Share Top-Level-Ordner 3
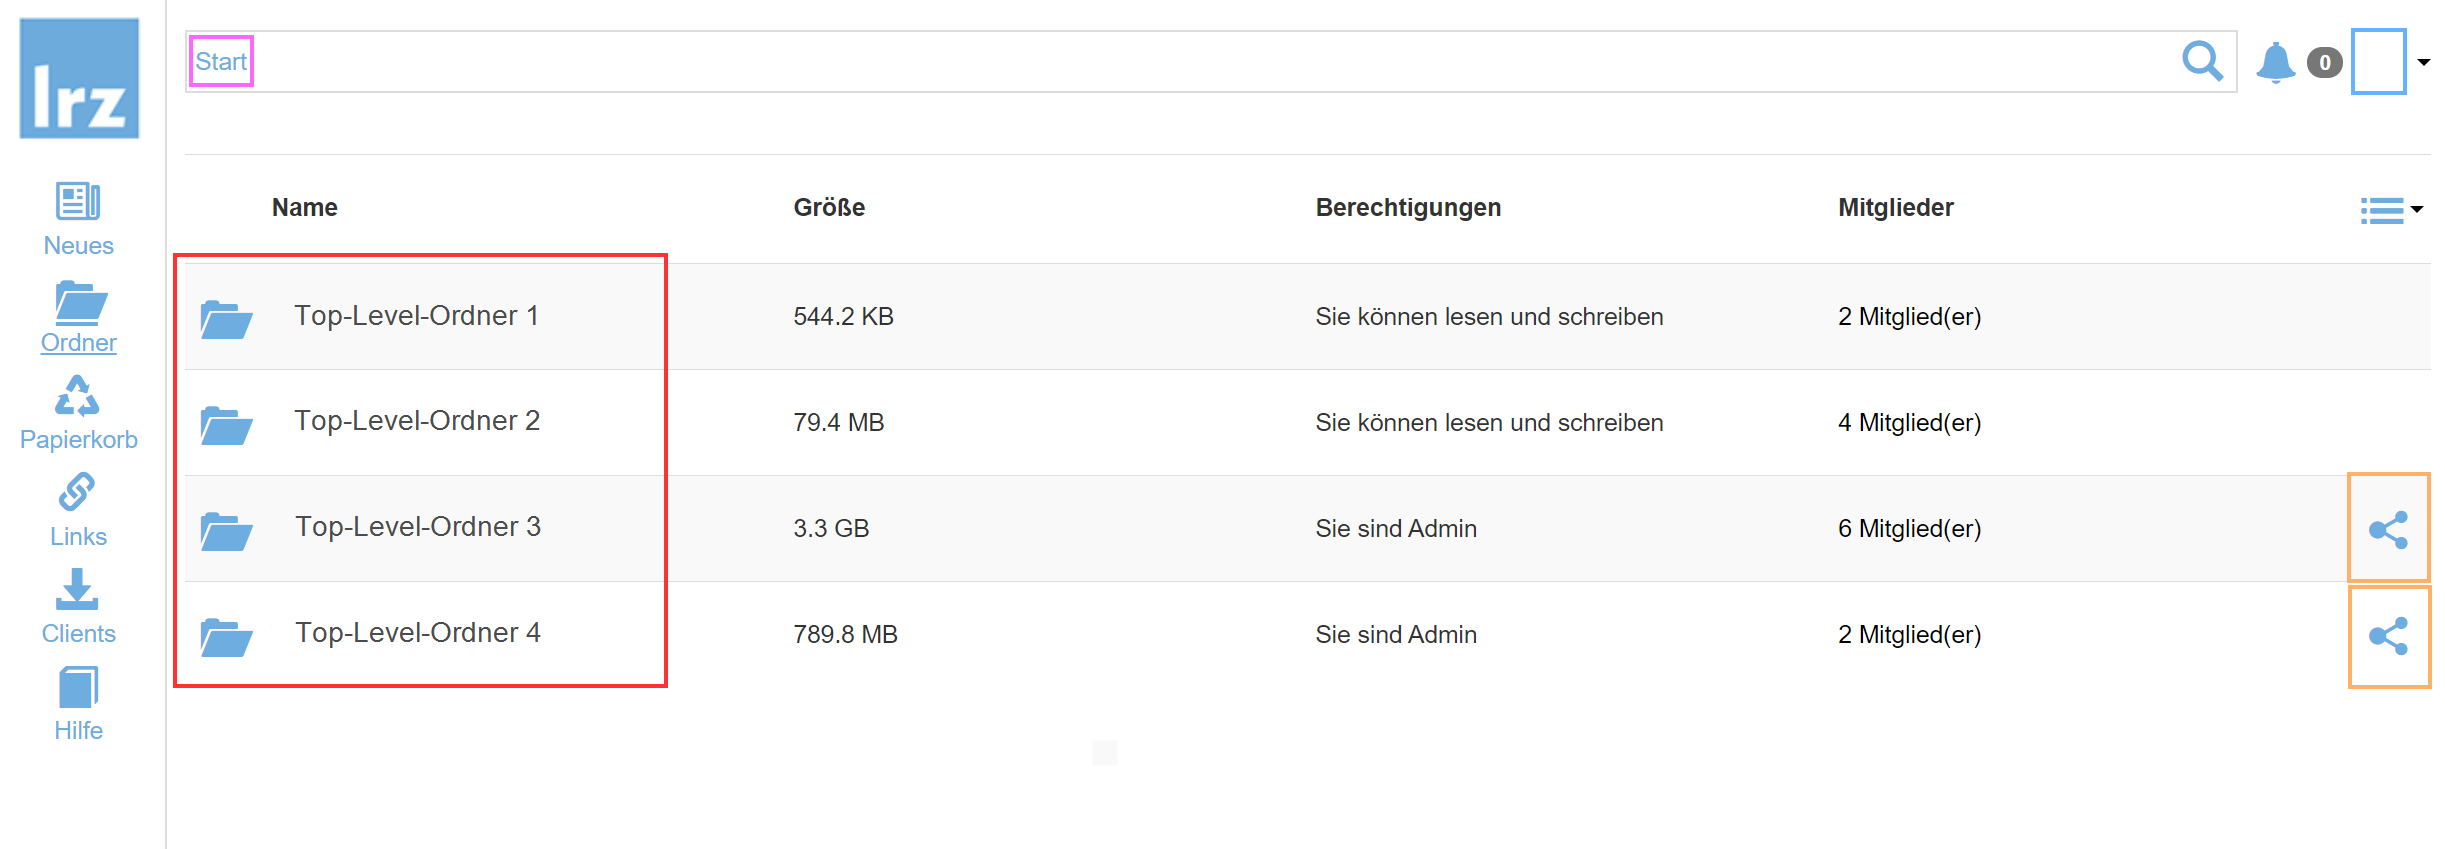2445x849 pixels. [2388, 529]
